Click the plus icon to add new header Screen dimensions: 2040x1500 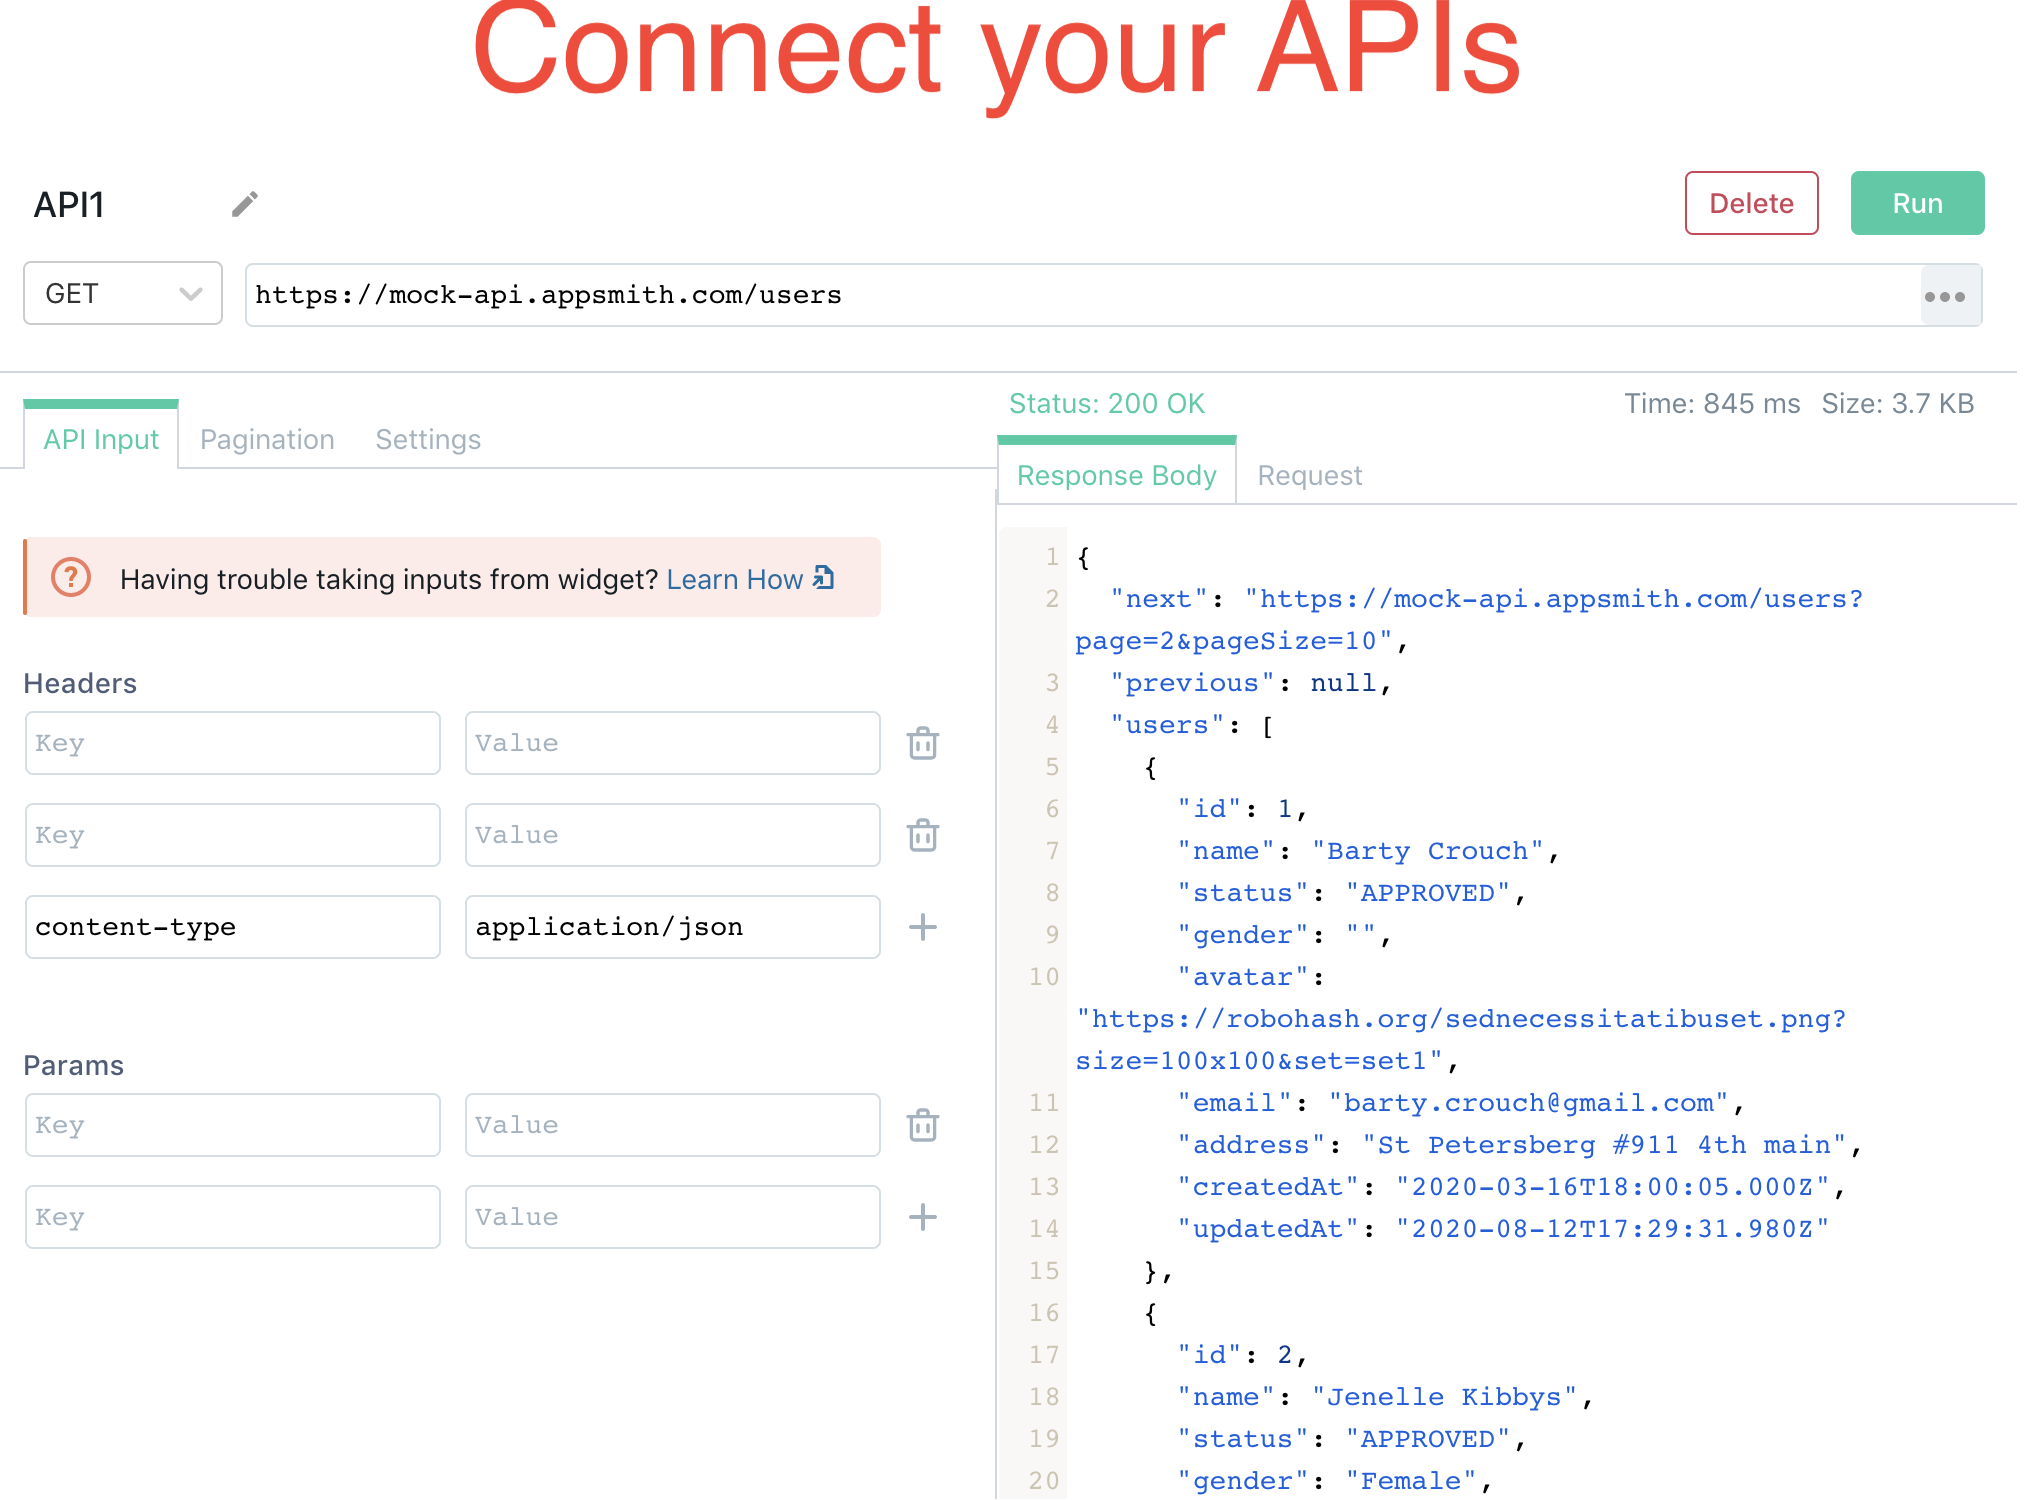pos(922,925)
